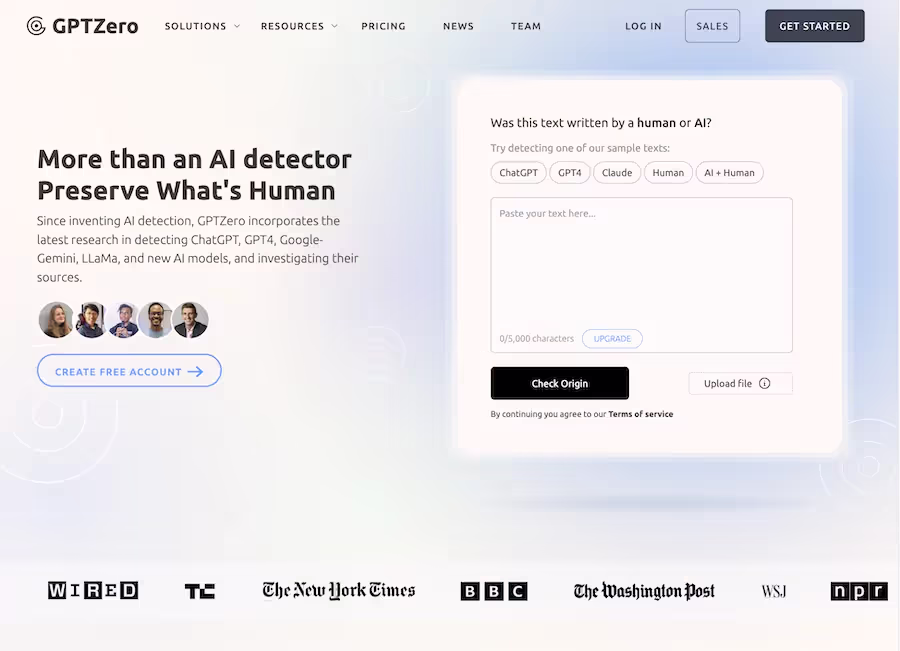Open the News page

(x=458, y=26)
